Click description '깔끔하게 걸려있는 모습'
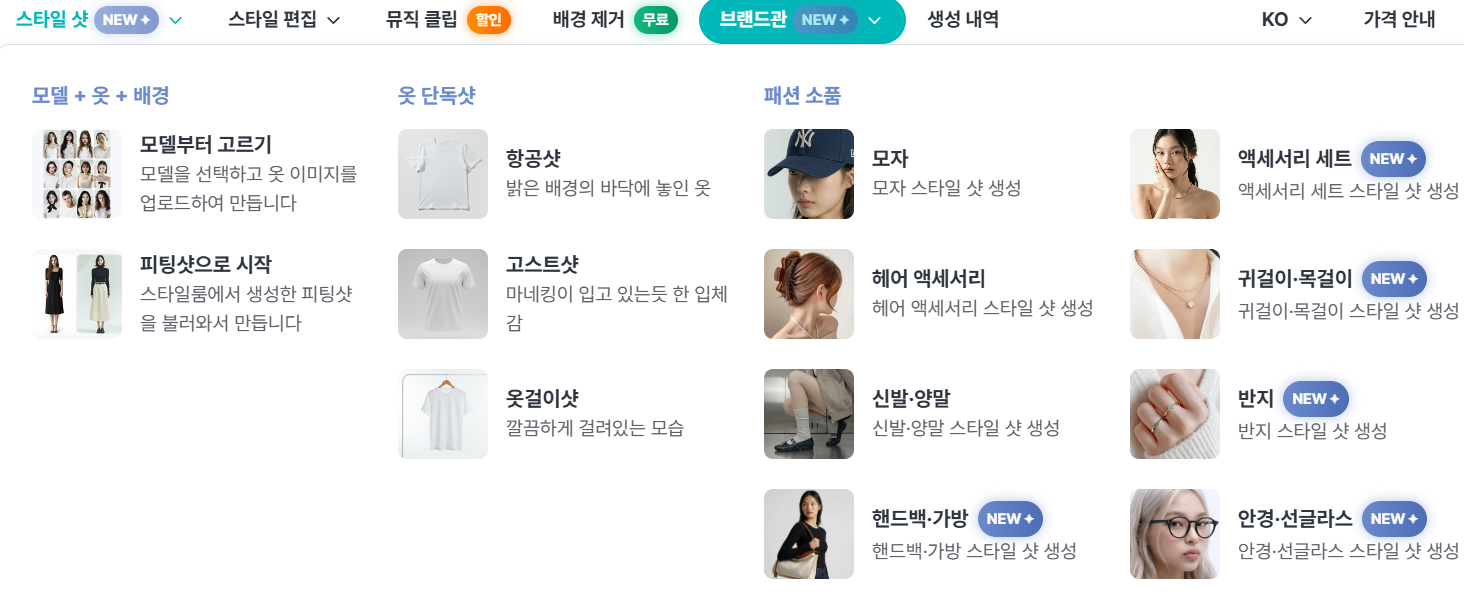 pos(595,428)
